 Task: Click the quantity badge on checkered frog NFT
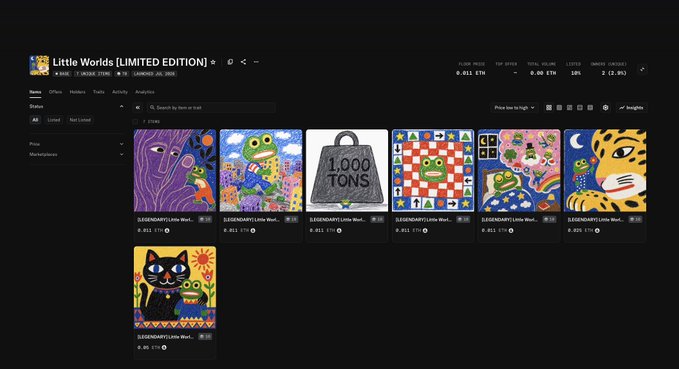click(x=463, y=220)
